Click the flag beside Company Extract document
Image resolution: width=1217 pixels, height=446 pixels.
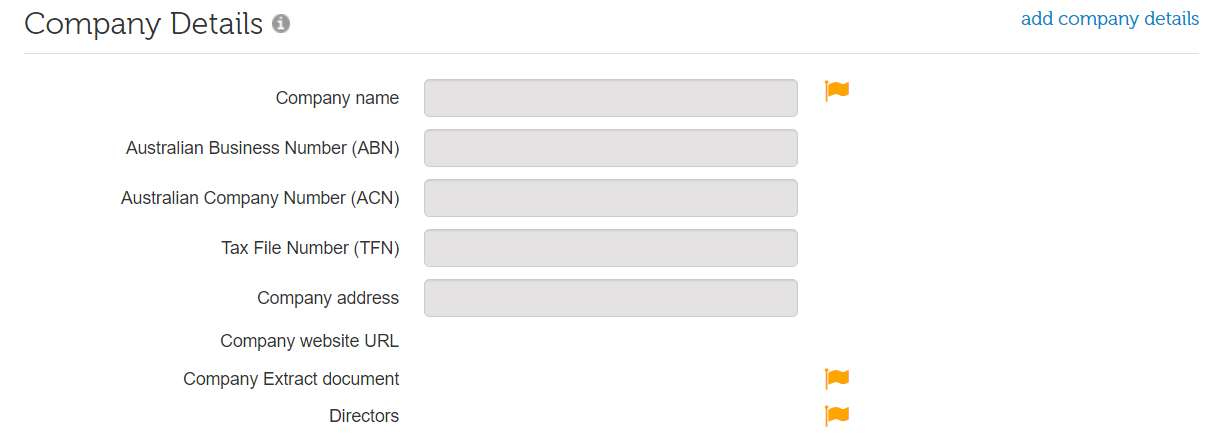[836, 379]
